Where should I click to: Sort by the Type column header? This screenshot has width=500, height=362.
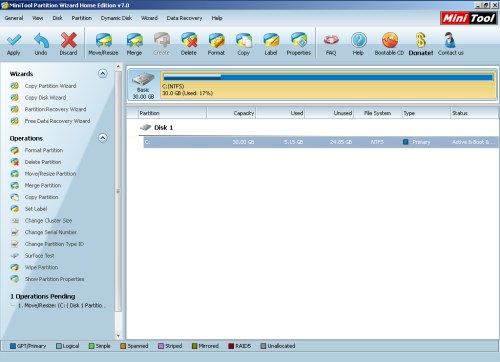[426, 113]
